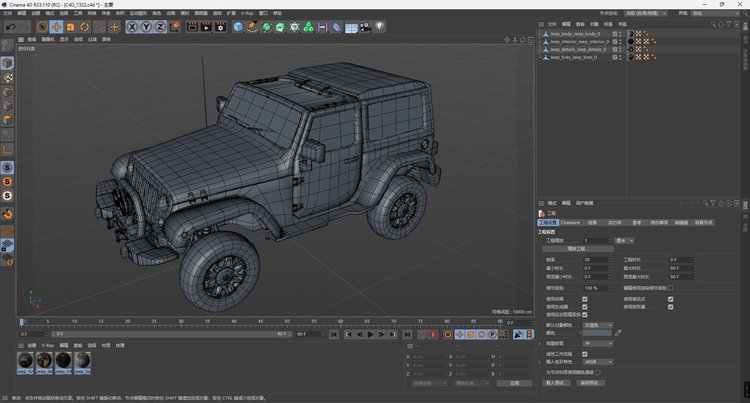Screen dimensions: 750x403
Task: Pick color with the eyedropper icon
Action: 618,333
